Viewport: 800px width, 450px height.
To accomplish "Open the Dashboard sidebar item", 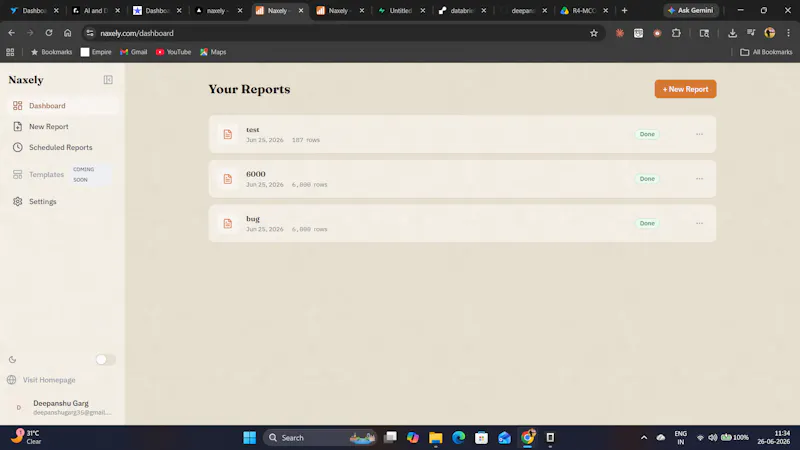I will click(x=63, y=106).
